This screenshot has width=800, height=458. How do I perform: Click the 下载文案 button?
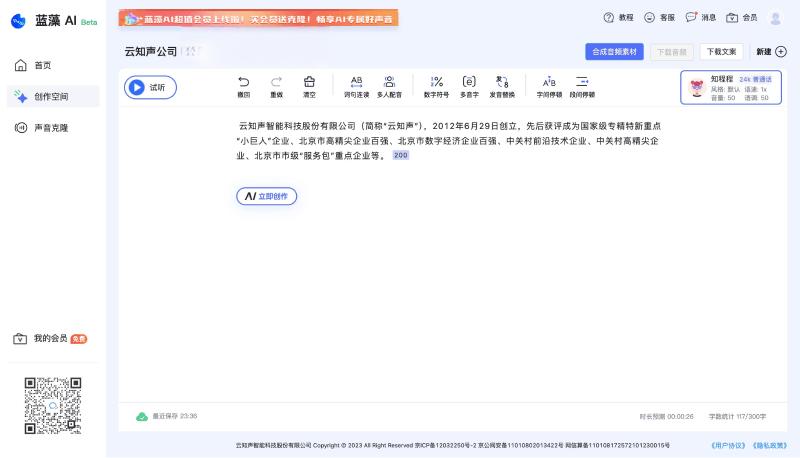[721, 51]
